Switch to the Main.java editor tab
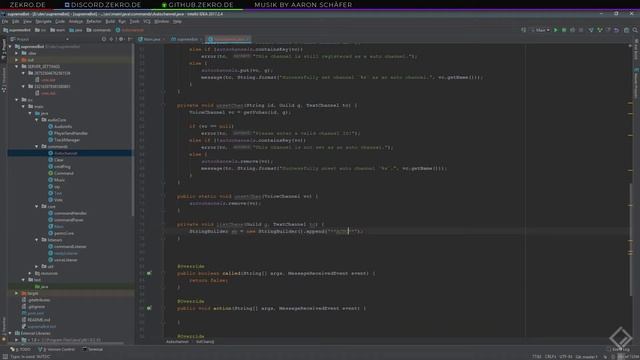The width and height of the screenshot is (640, 360). (151, 39)
